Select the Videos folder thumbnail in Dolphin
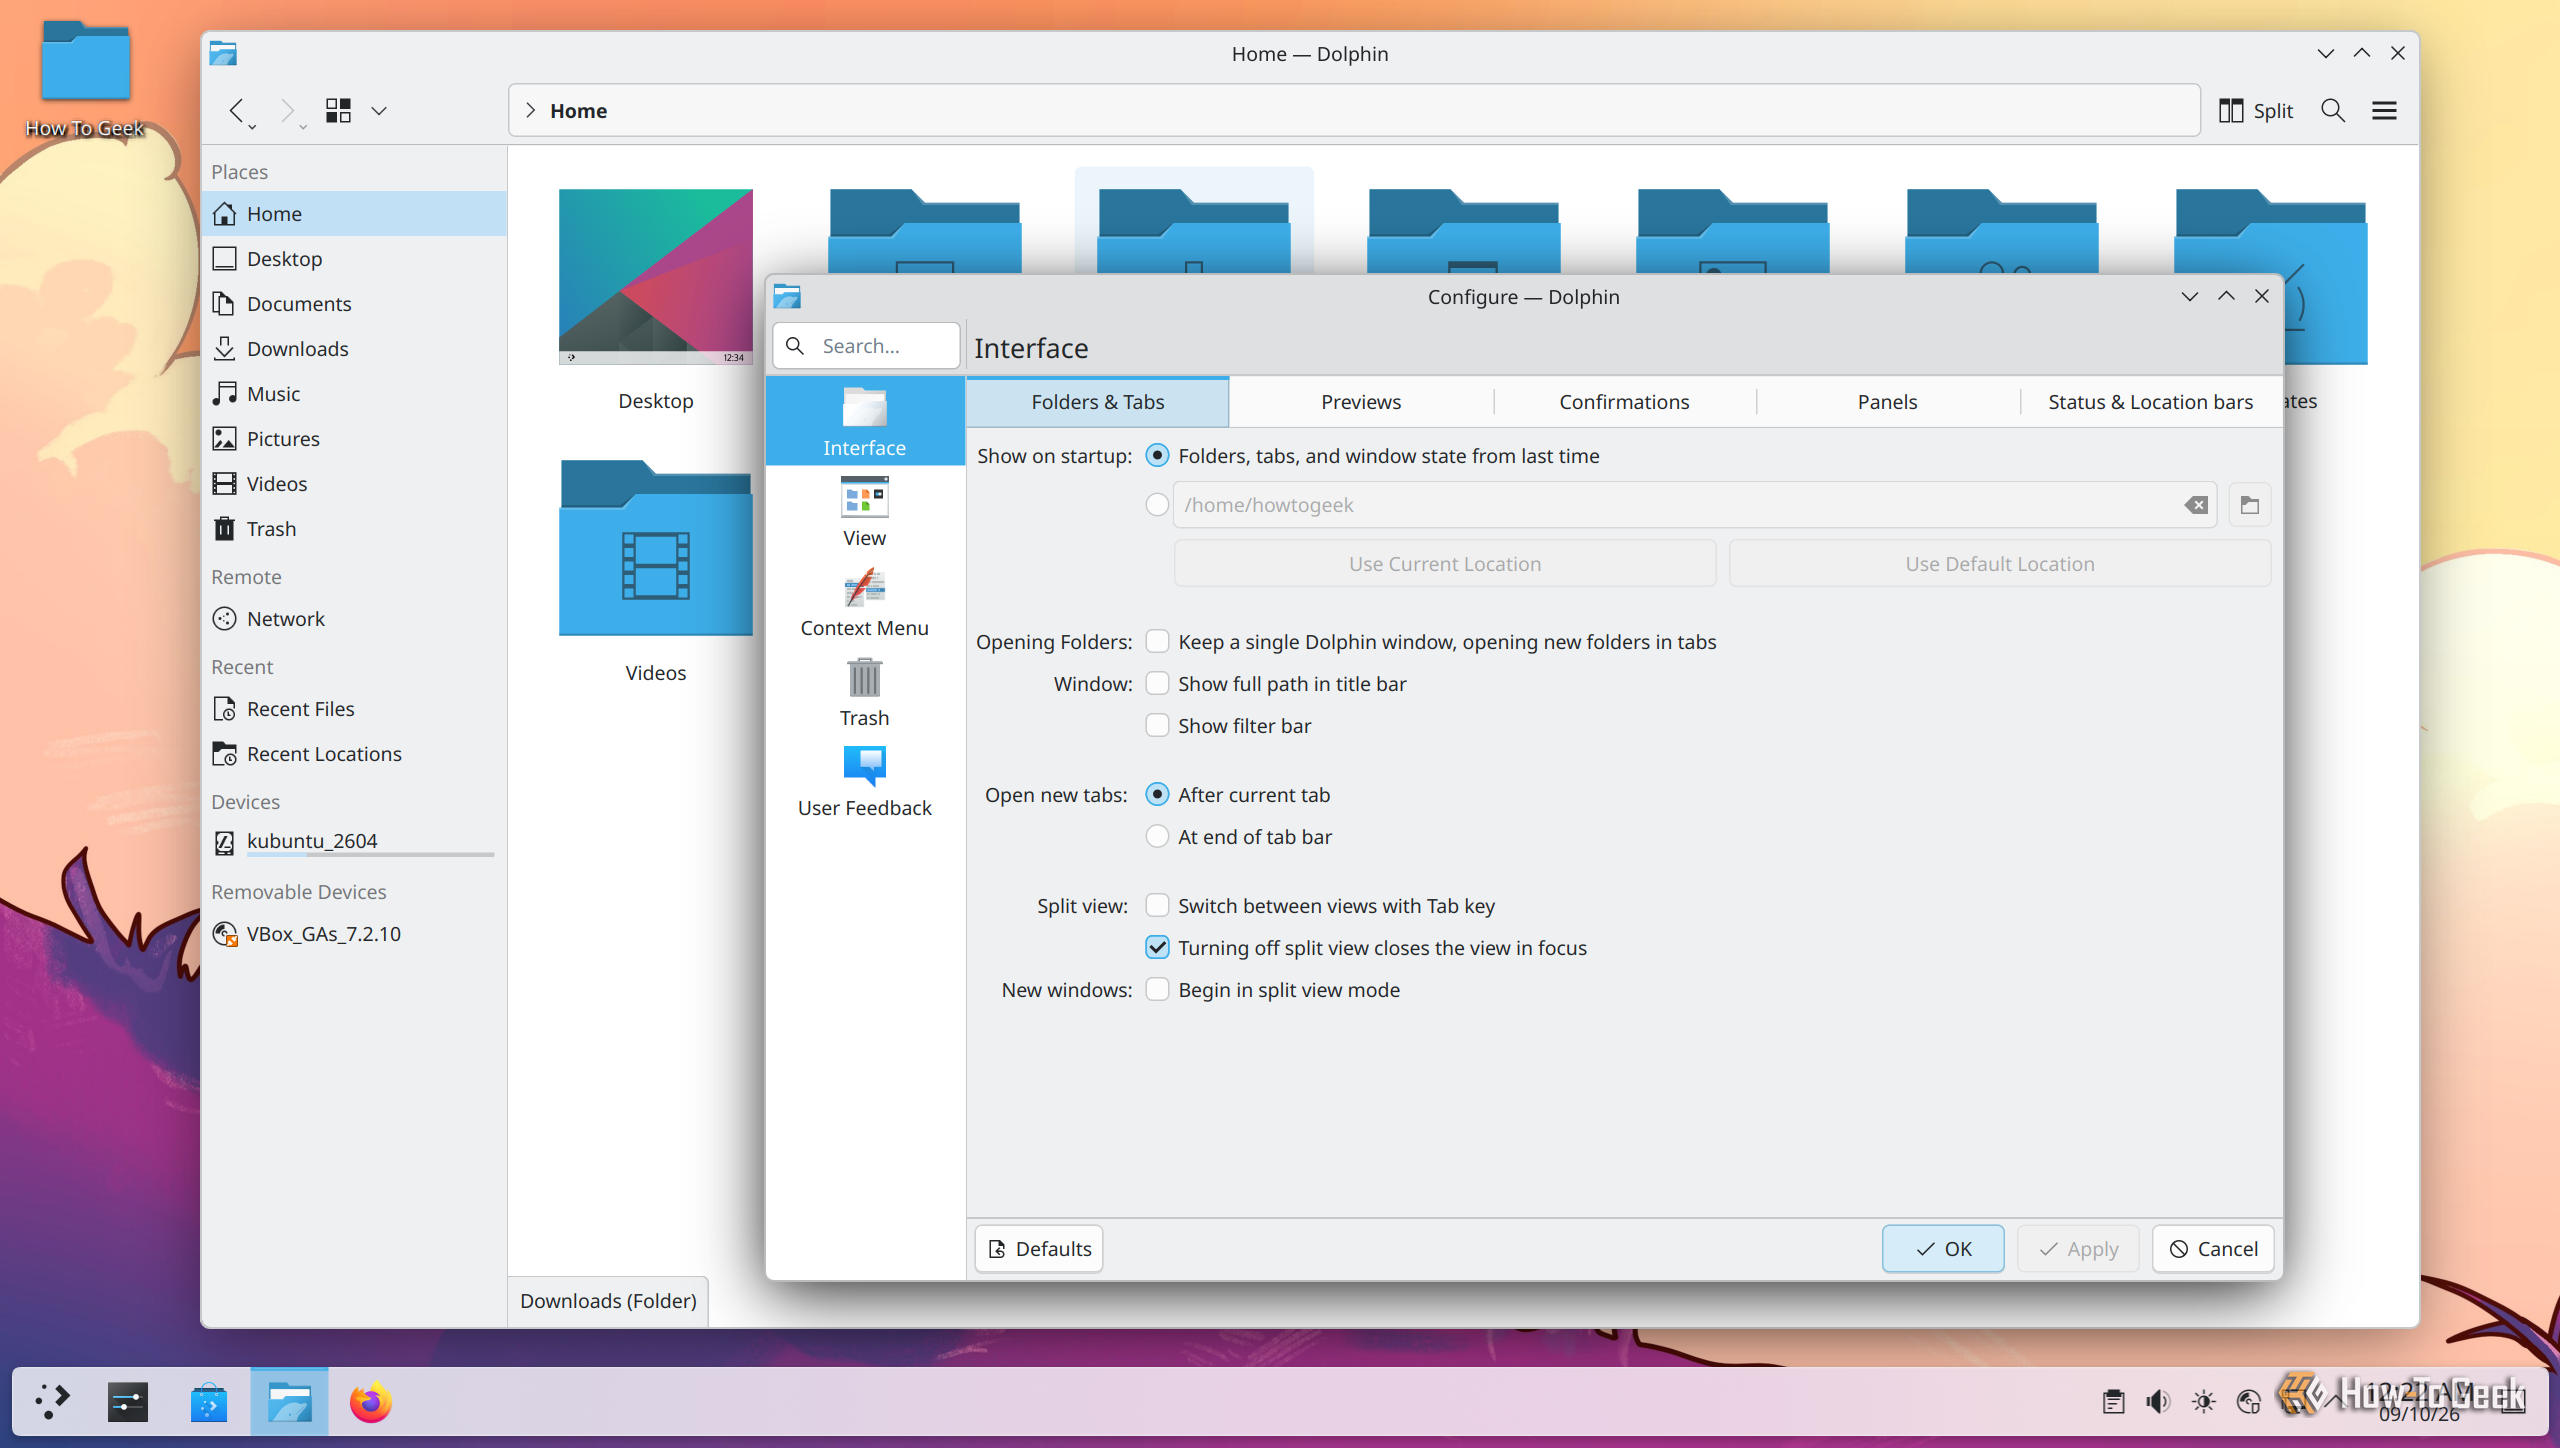The image size is (2560, 1448). click(x=655, y=548)
